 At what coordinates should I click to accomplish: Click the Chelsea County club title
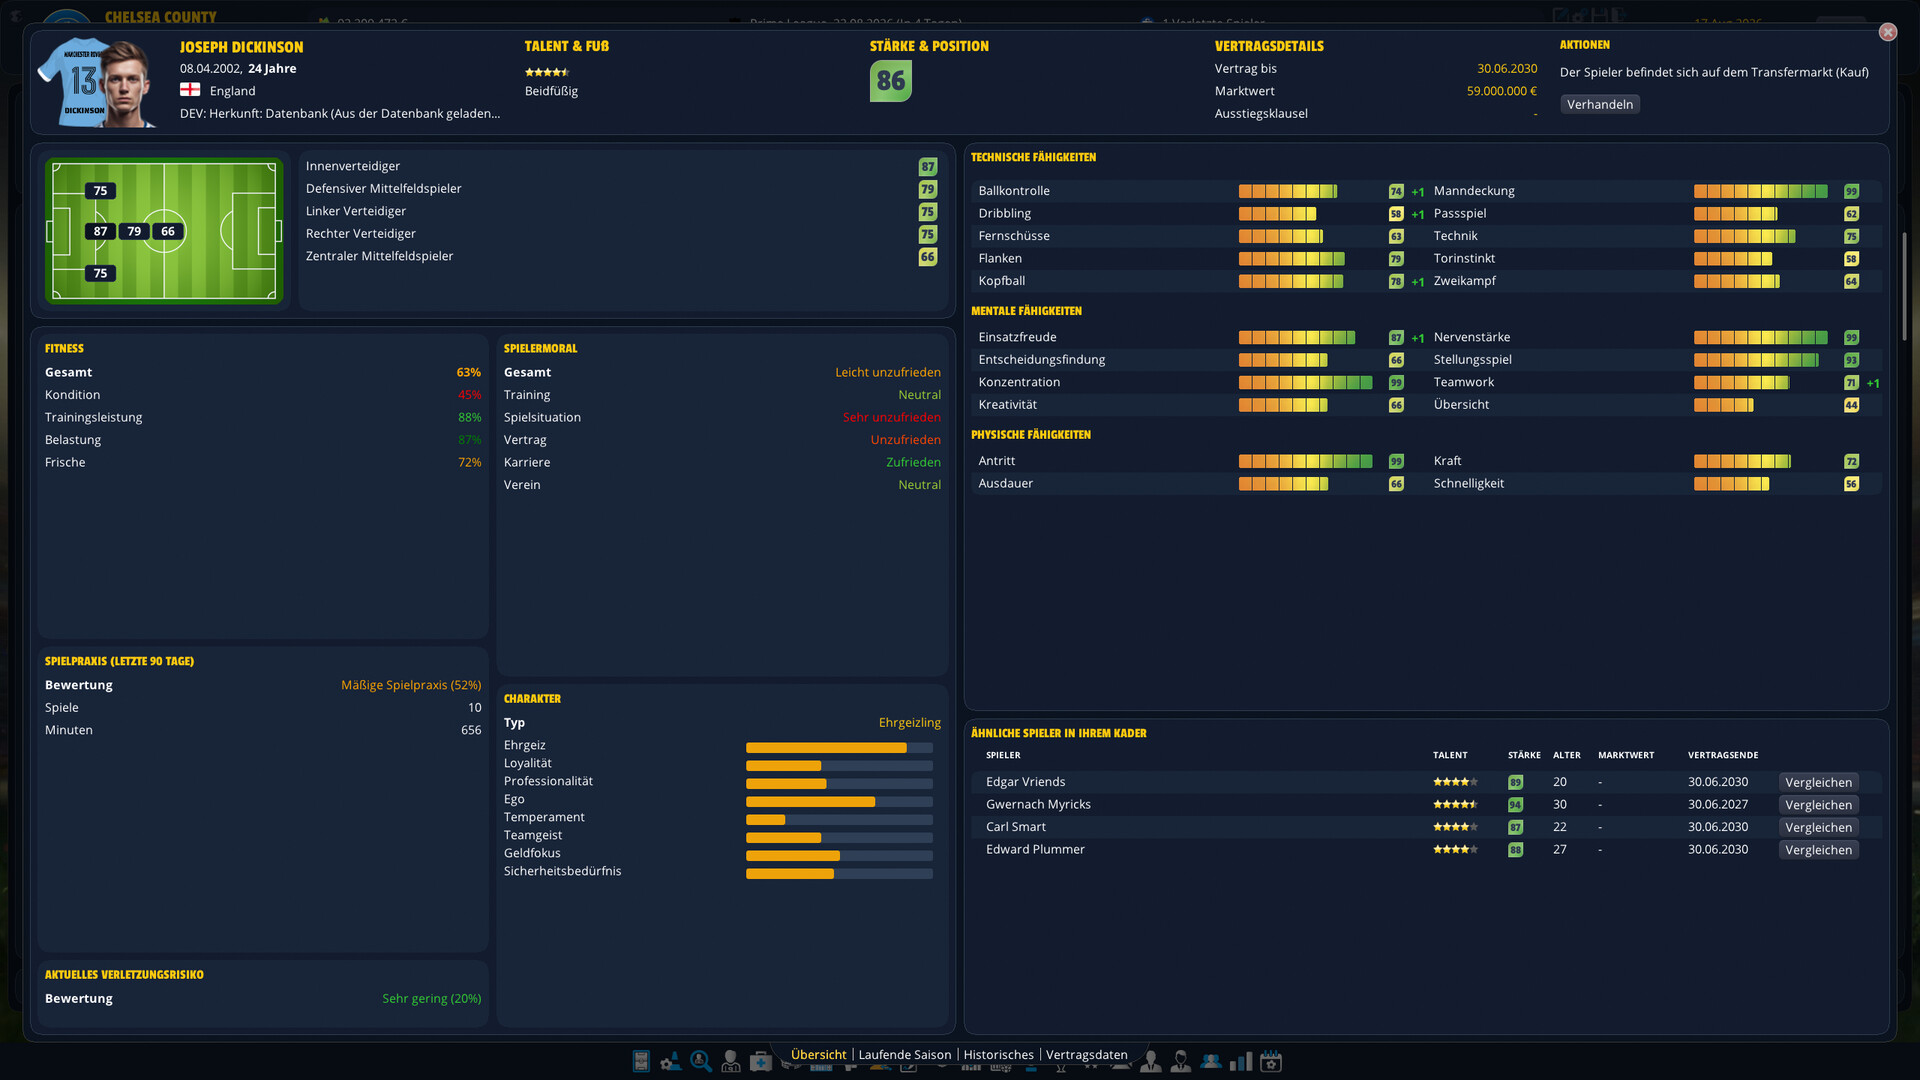click(161, 17)
